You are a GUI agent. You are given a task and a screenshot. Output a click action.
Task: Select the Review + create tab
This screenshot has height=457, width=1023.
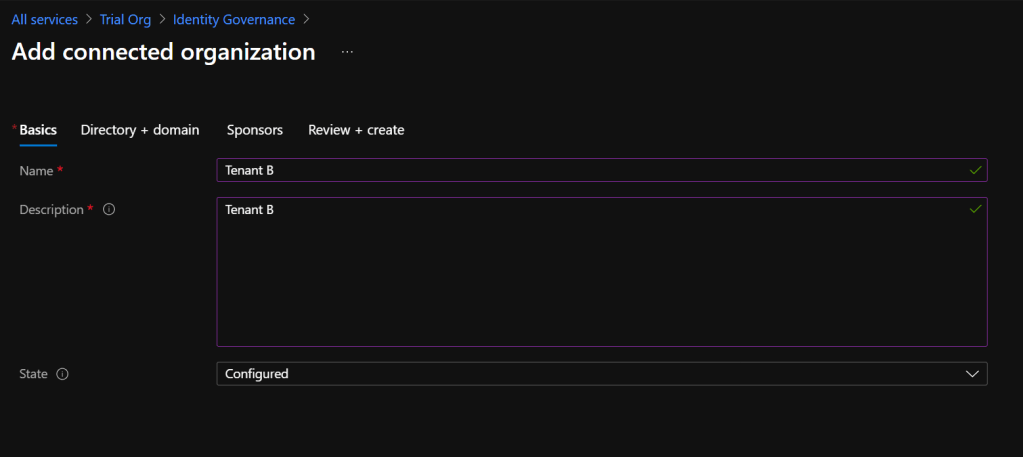pos(356,130)
